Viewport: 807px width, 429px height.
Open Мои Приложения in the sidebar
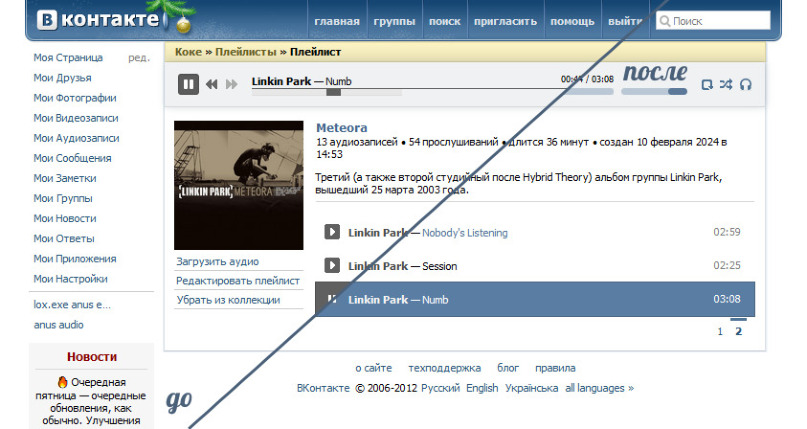[75, 258]
